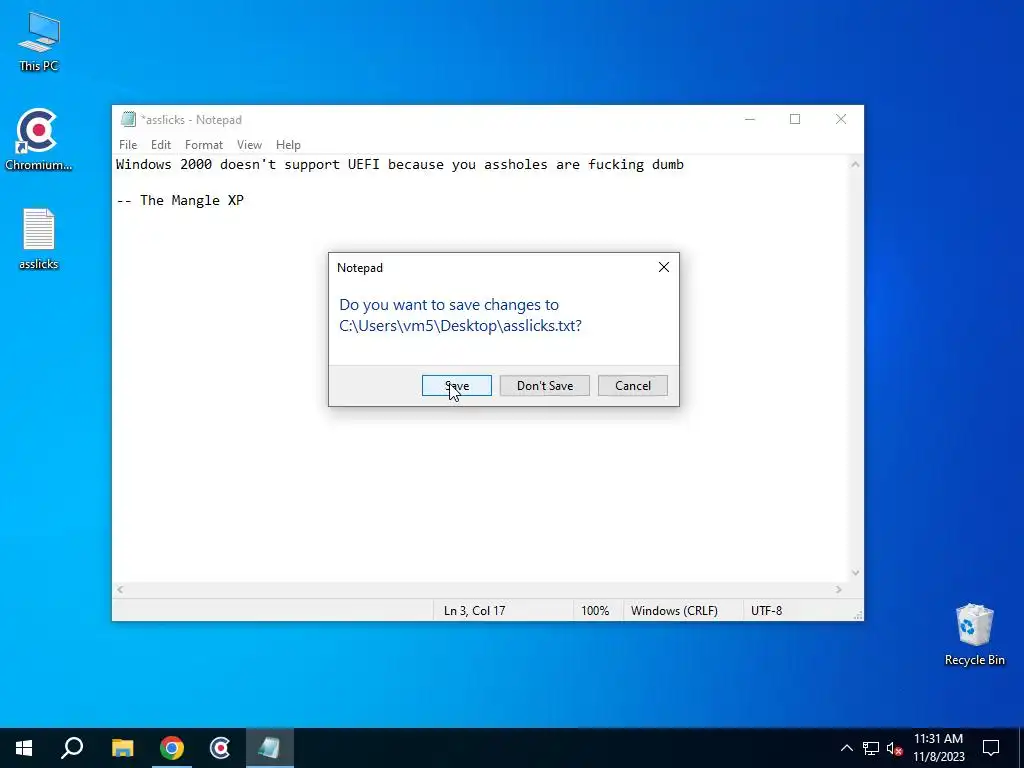Open the Windows Start menu
Image resolution: width=1024 pixels, height=768 pixels.
pyautogui.click(x=24, y=748)
